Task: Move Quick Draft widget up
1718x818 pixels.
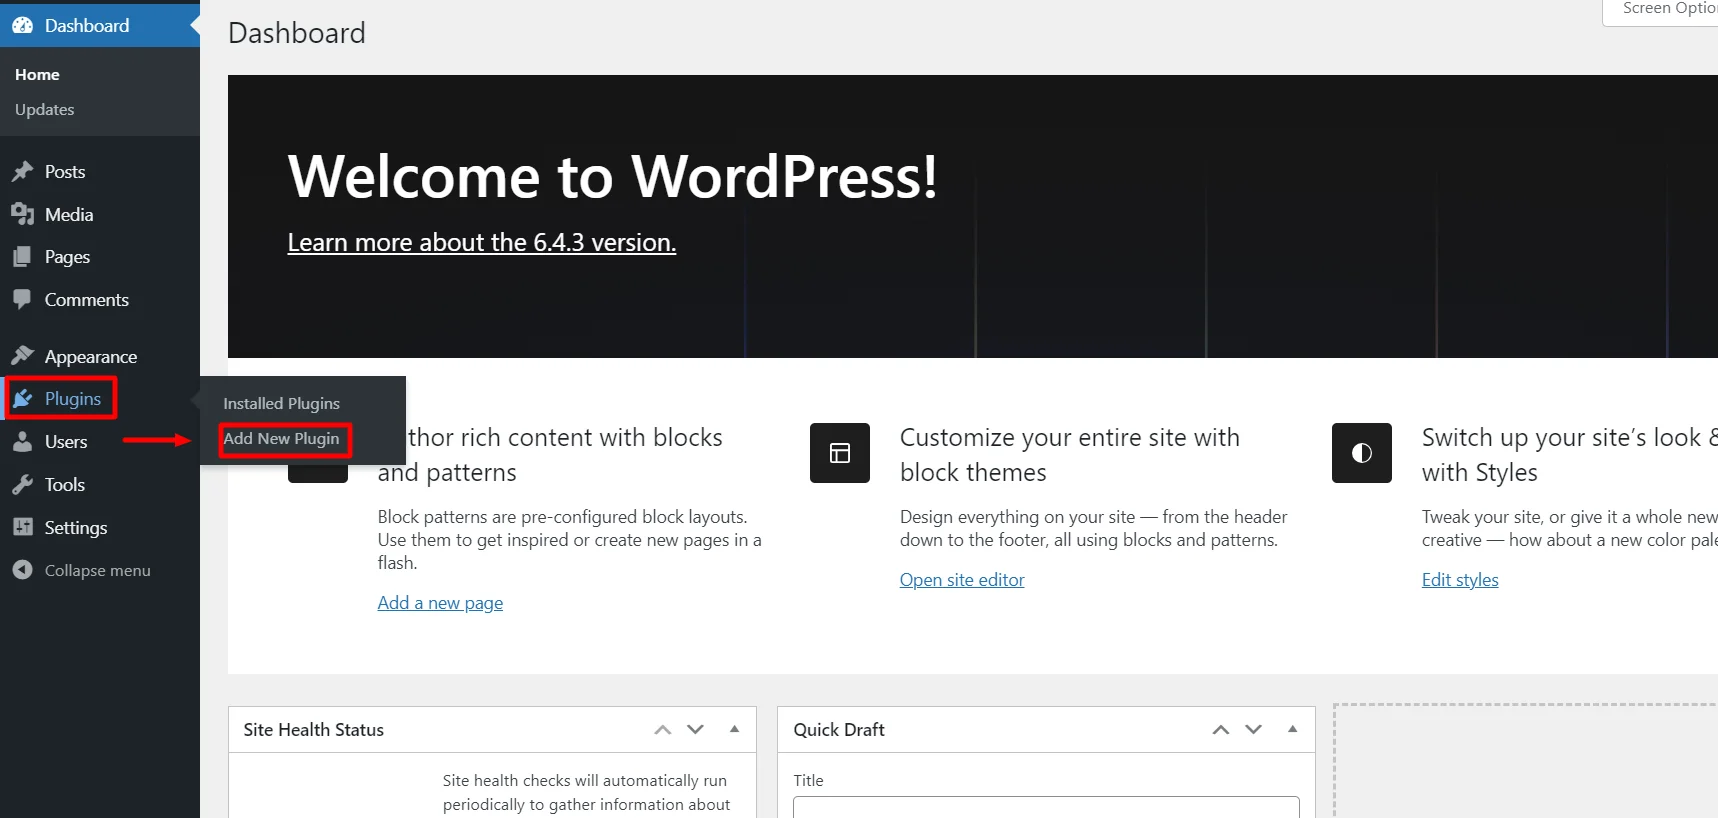Action: point(1221,730)
